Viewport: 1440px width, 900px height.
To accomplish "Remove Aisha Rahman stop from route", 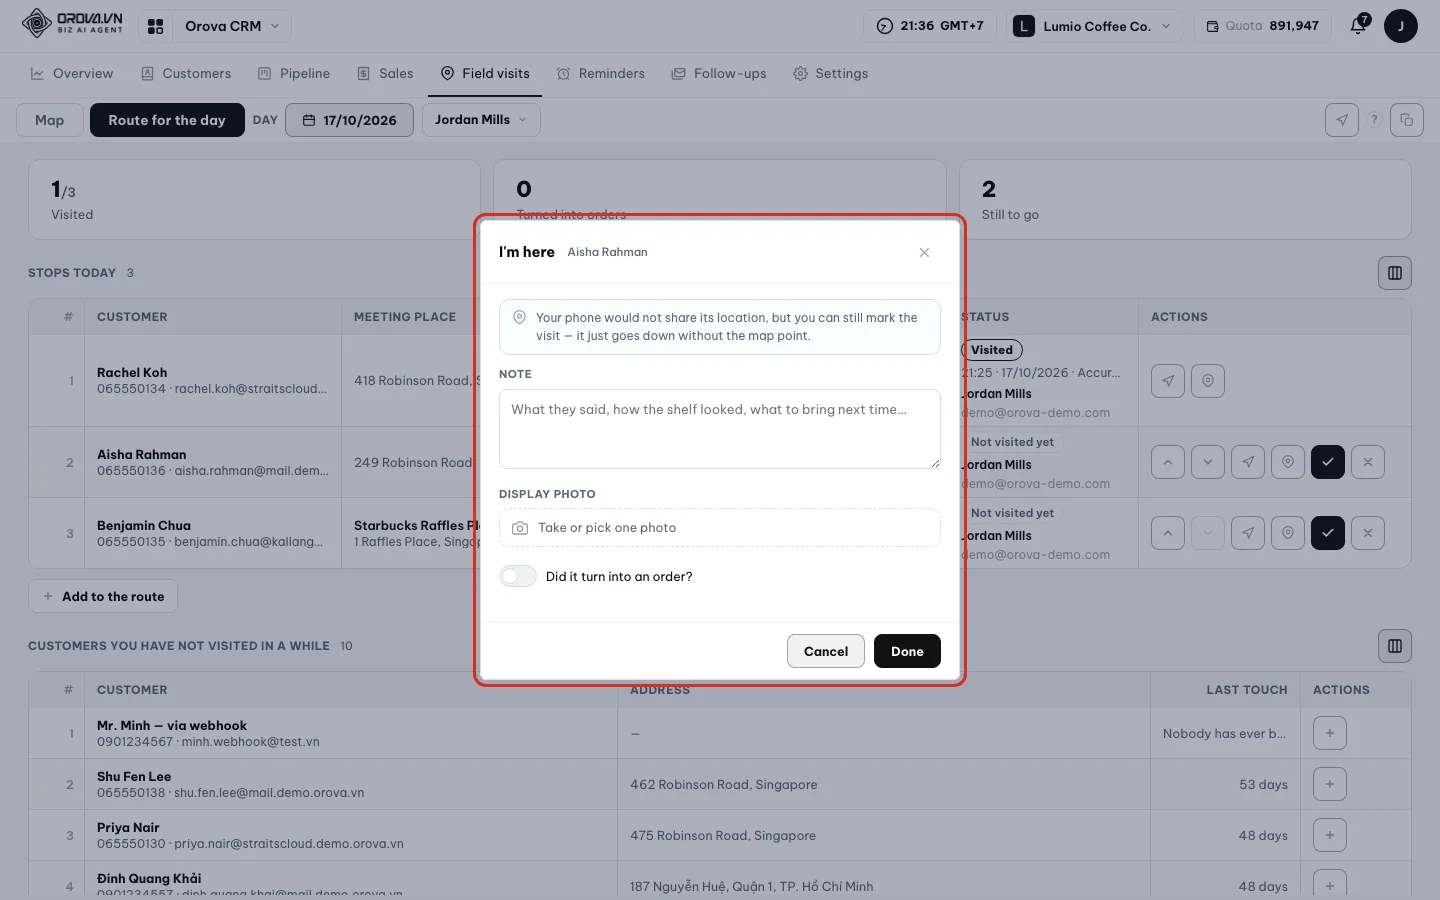I will 1368,462.
